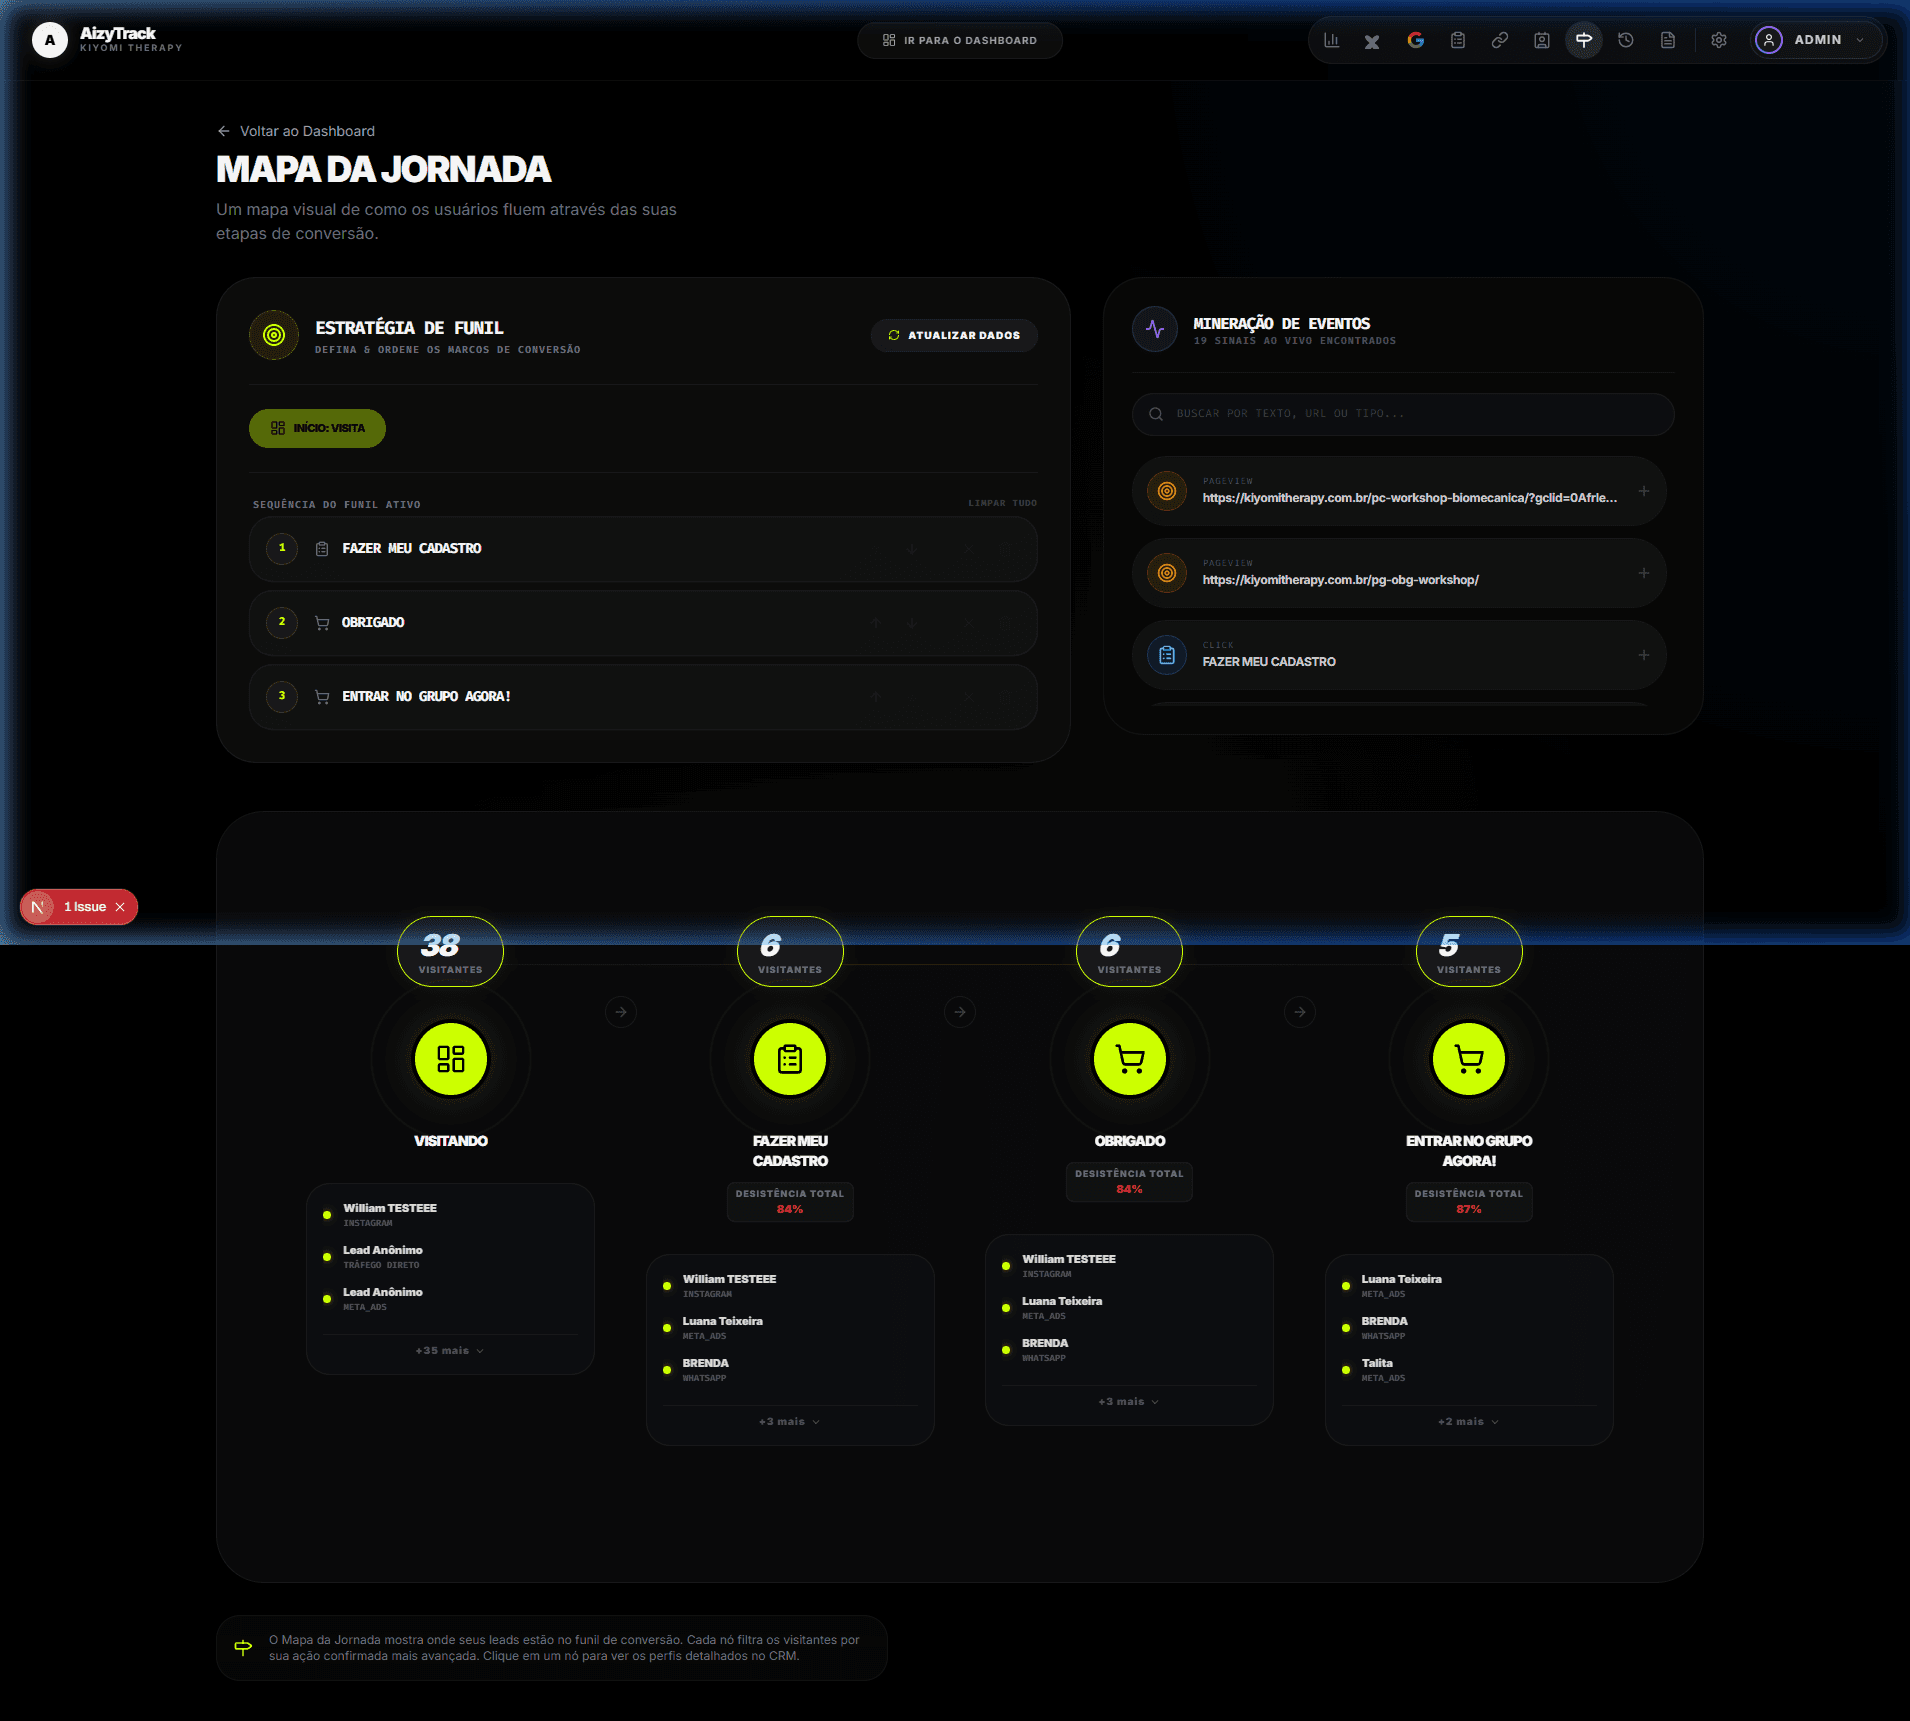
Task: Open the bar chart analytics icon
Action: (x=1331, y=40)
